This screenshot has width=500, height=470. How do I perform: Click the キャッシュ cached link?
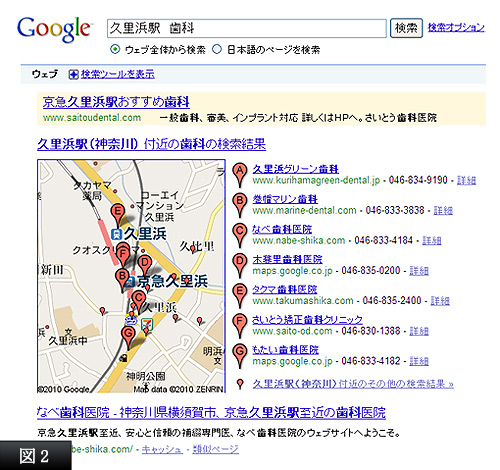(x=162, y=449)
